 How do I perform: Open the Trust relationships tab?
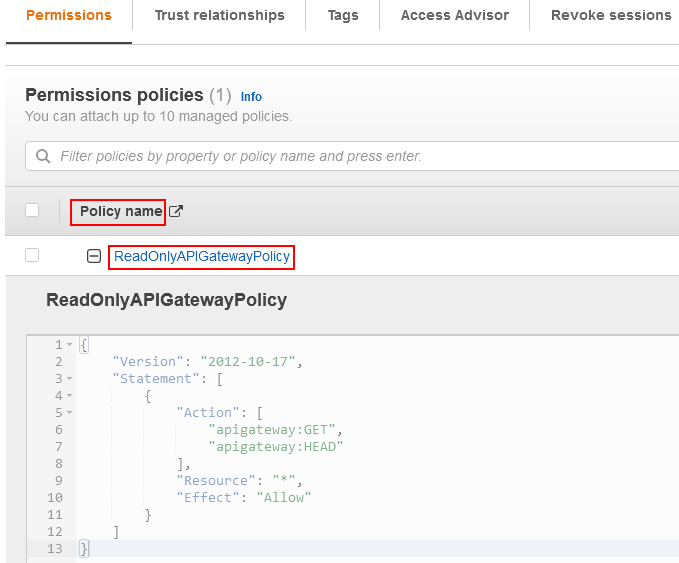pos(219,16)
